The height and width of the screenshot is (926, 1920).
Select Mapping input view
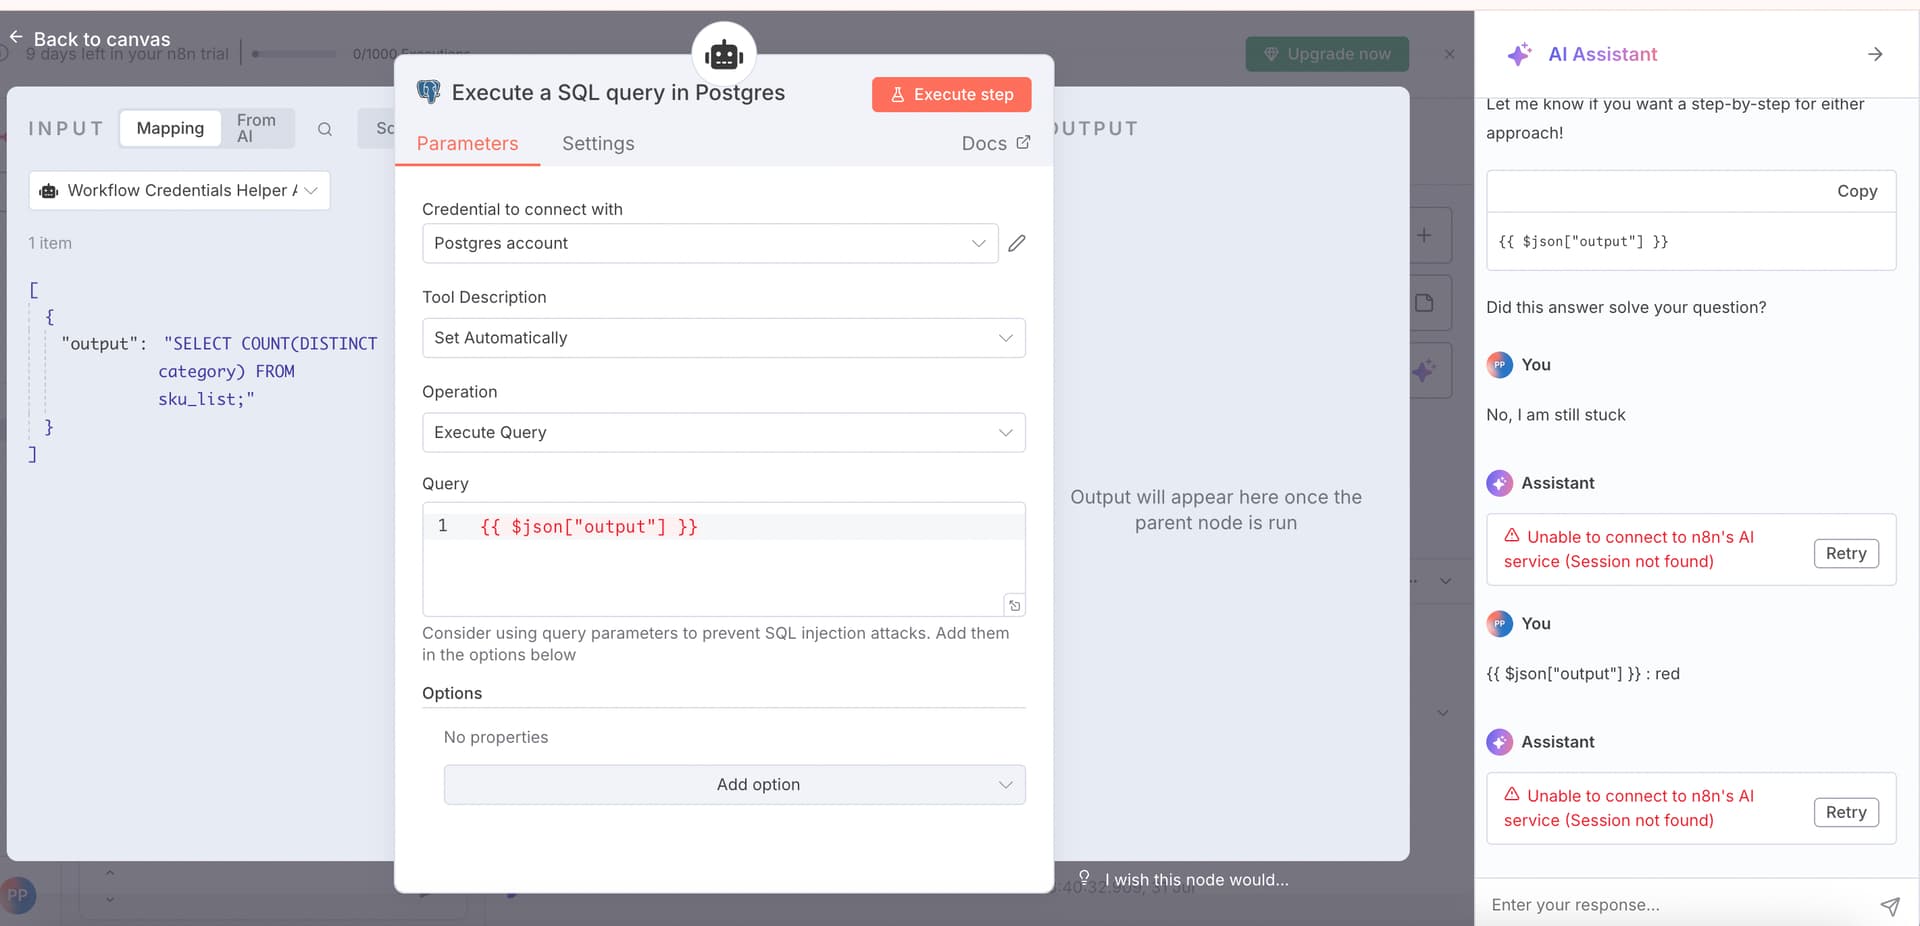coord(170,128)
